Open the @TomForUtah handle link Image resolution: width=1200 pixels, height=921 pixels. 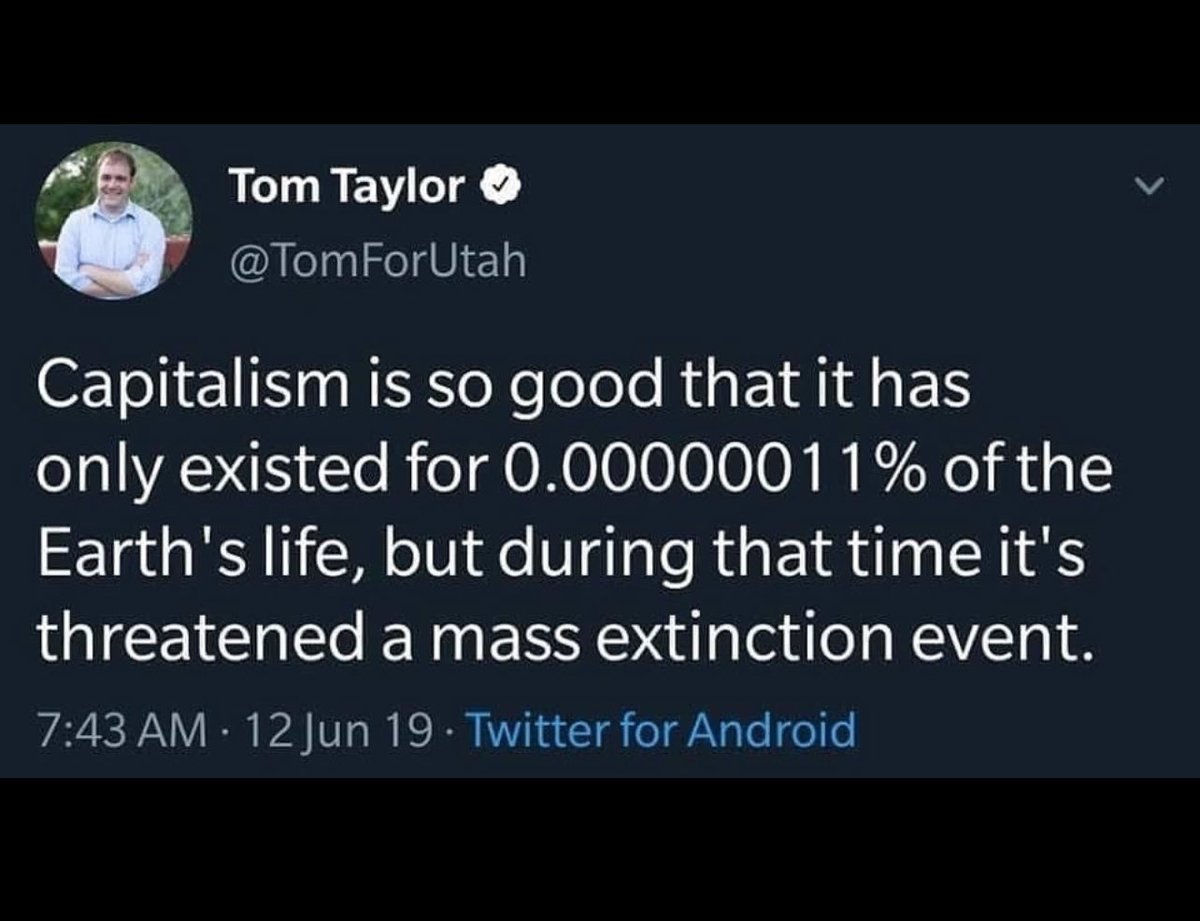tap(376, 261)
